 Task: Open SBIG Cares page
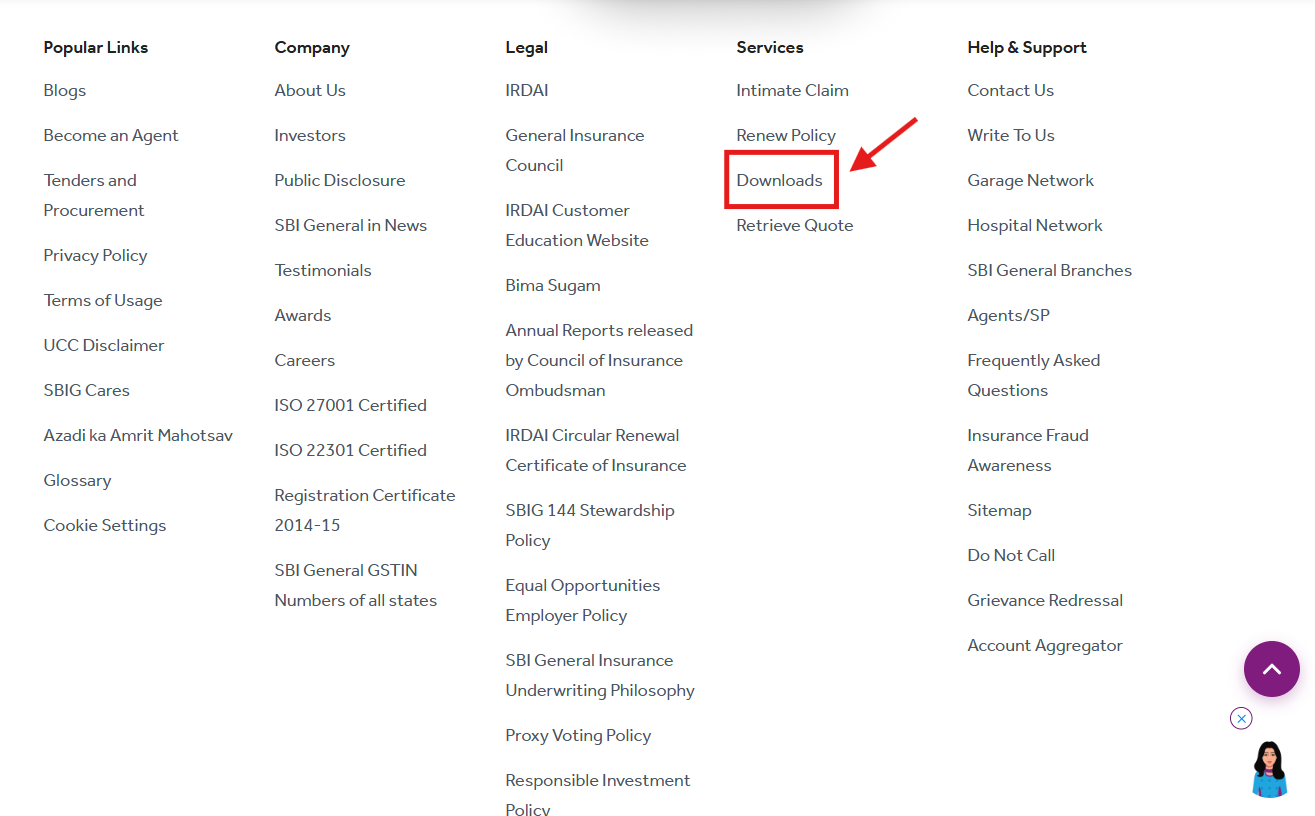pyautogui.click(x=87, y=390)
